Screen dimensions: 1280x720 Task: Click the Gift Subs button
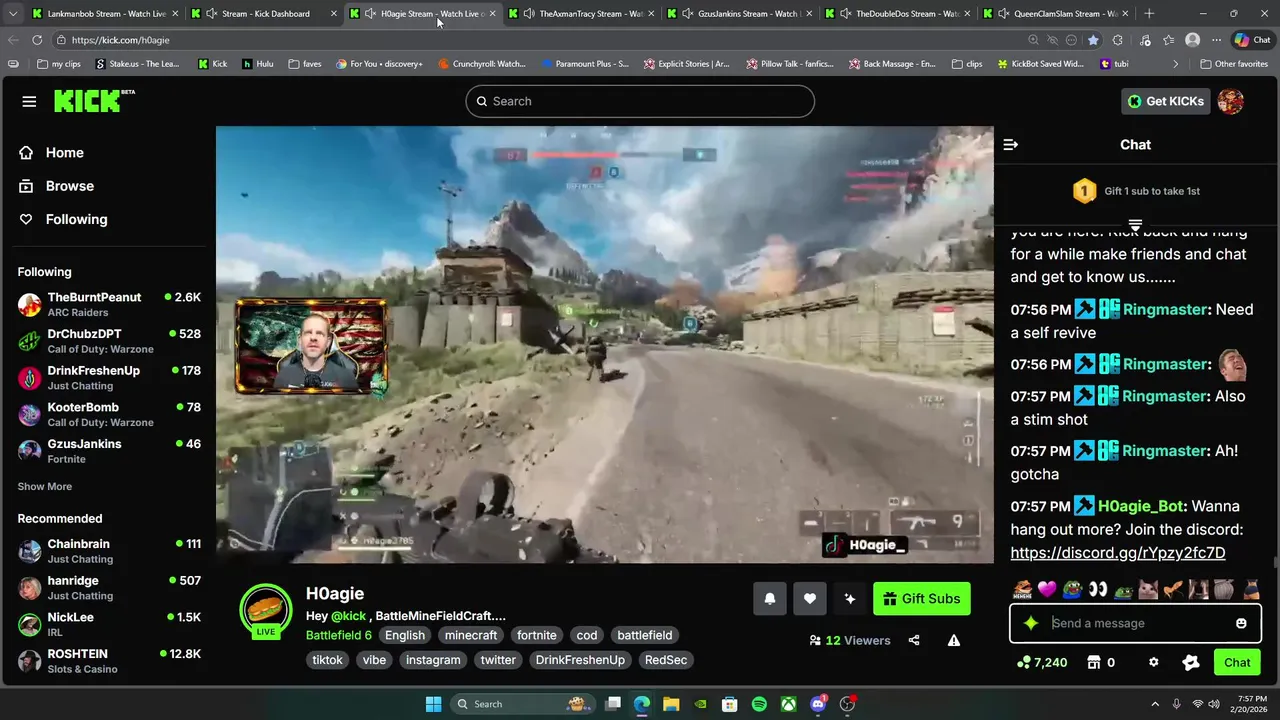coord(922,599)
